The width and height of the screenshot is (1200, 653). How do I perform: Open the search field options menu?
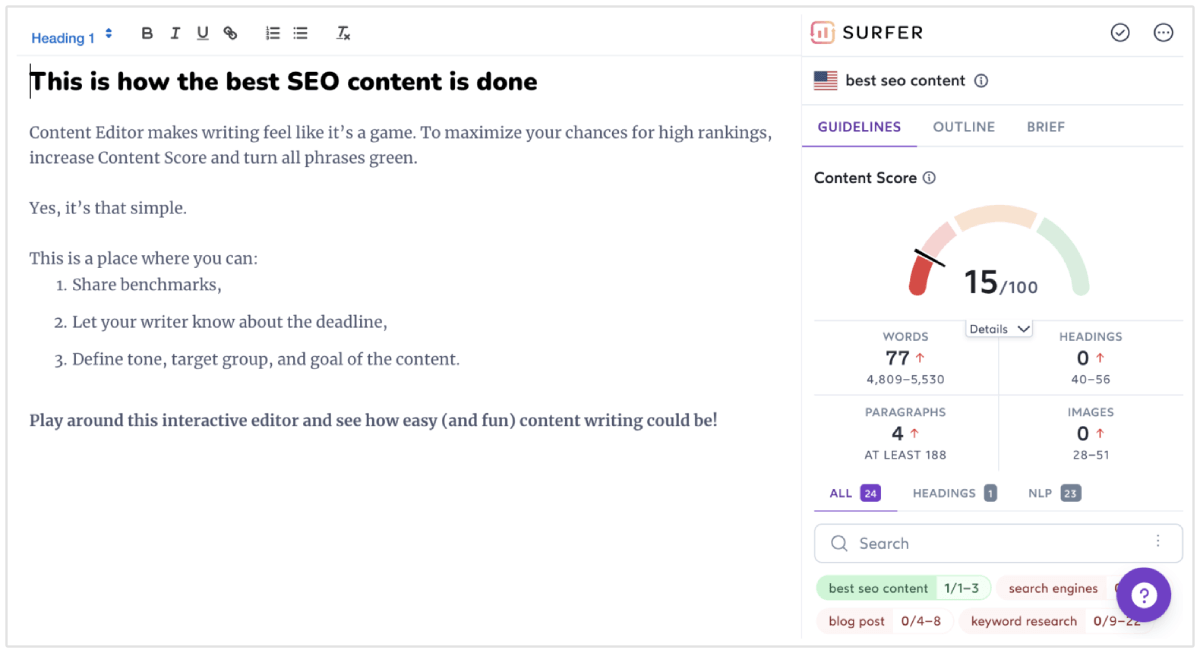pos(1158,541)
